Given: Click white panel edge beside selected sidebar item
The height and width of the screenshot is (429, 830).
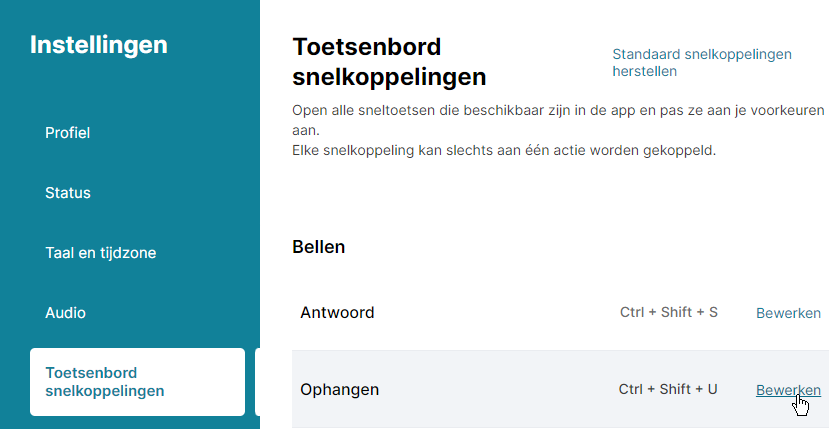Looking at the screenshot, I should click(x=258, y=381).
